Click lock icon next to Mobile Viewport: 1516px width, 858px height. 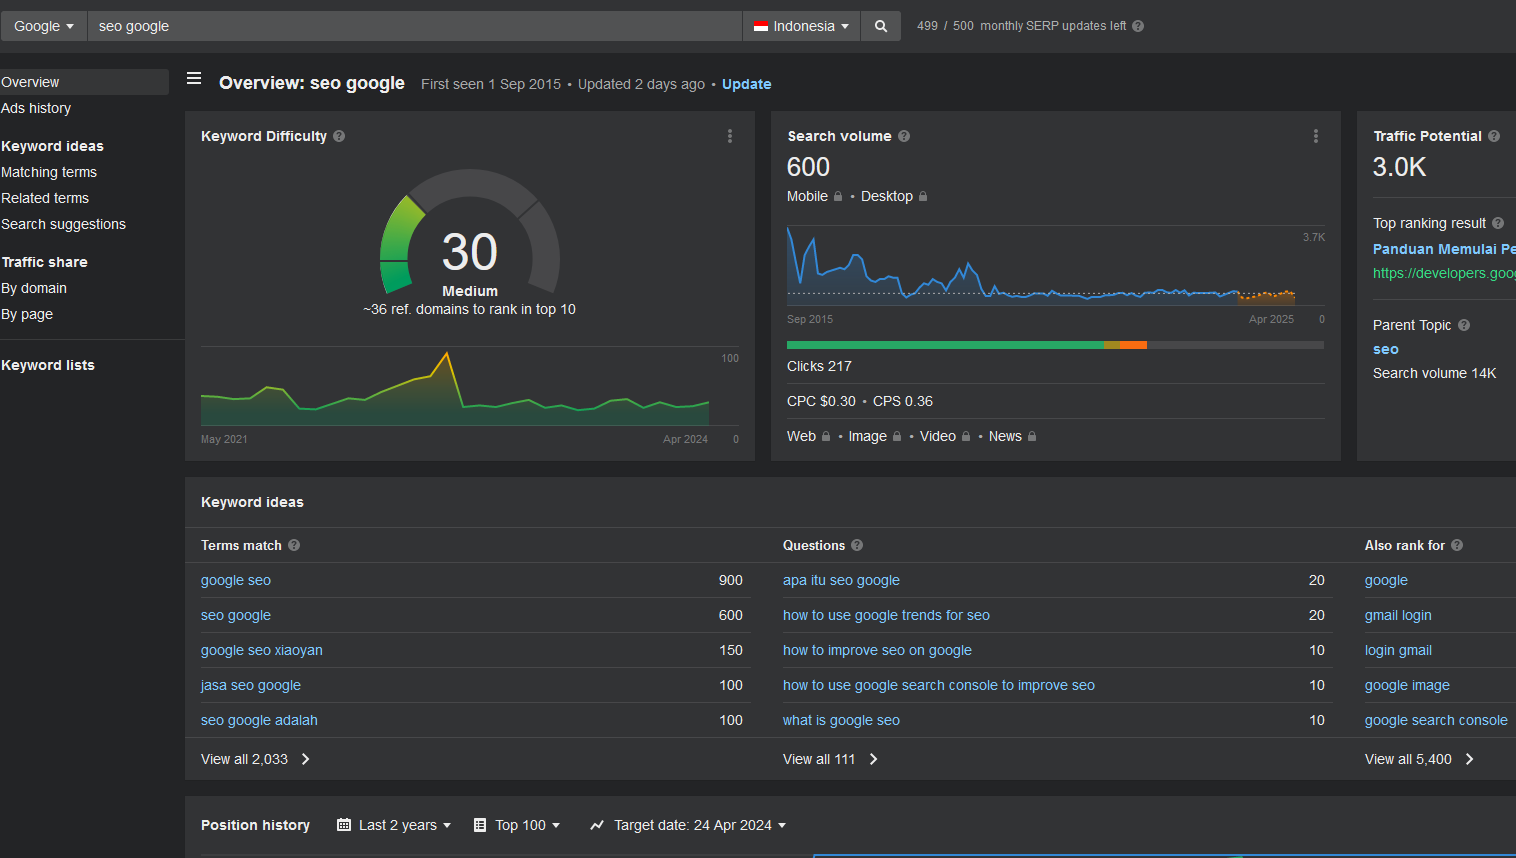(x=838, y=196)
